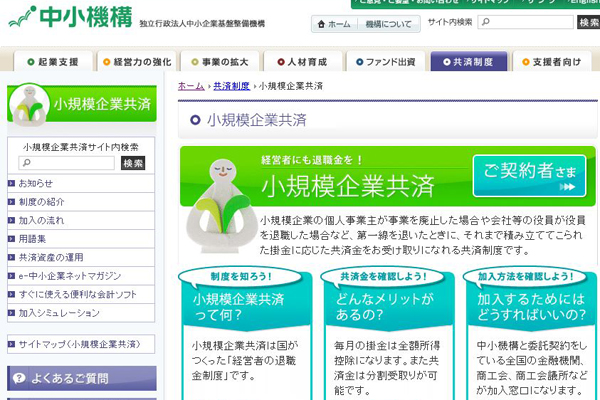The width and height of the screenshot is (600, 400).
Task: Click the arrow icon beside 用語集
Action: (11, 239)
